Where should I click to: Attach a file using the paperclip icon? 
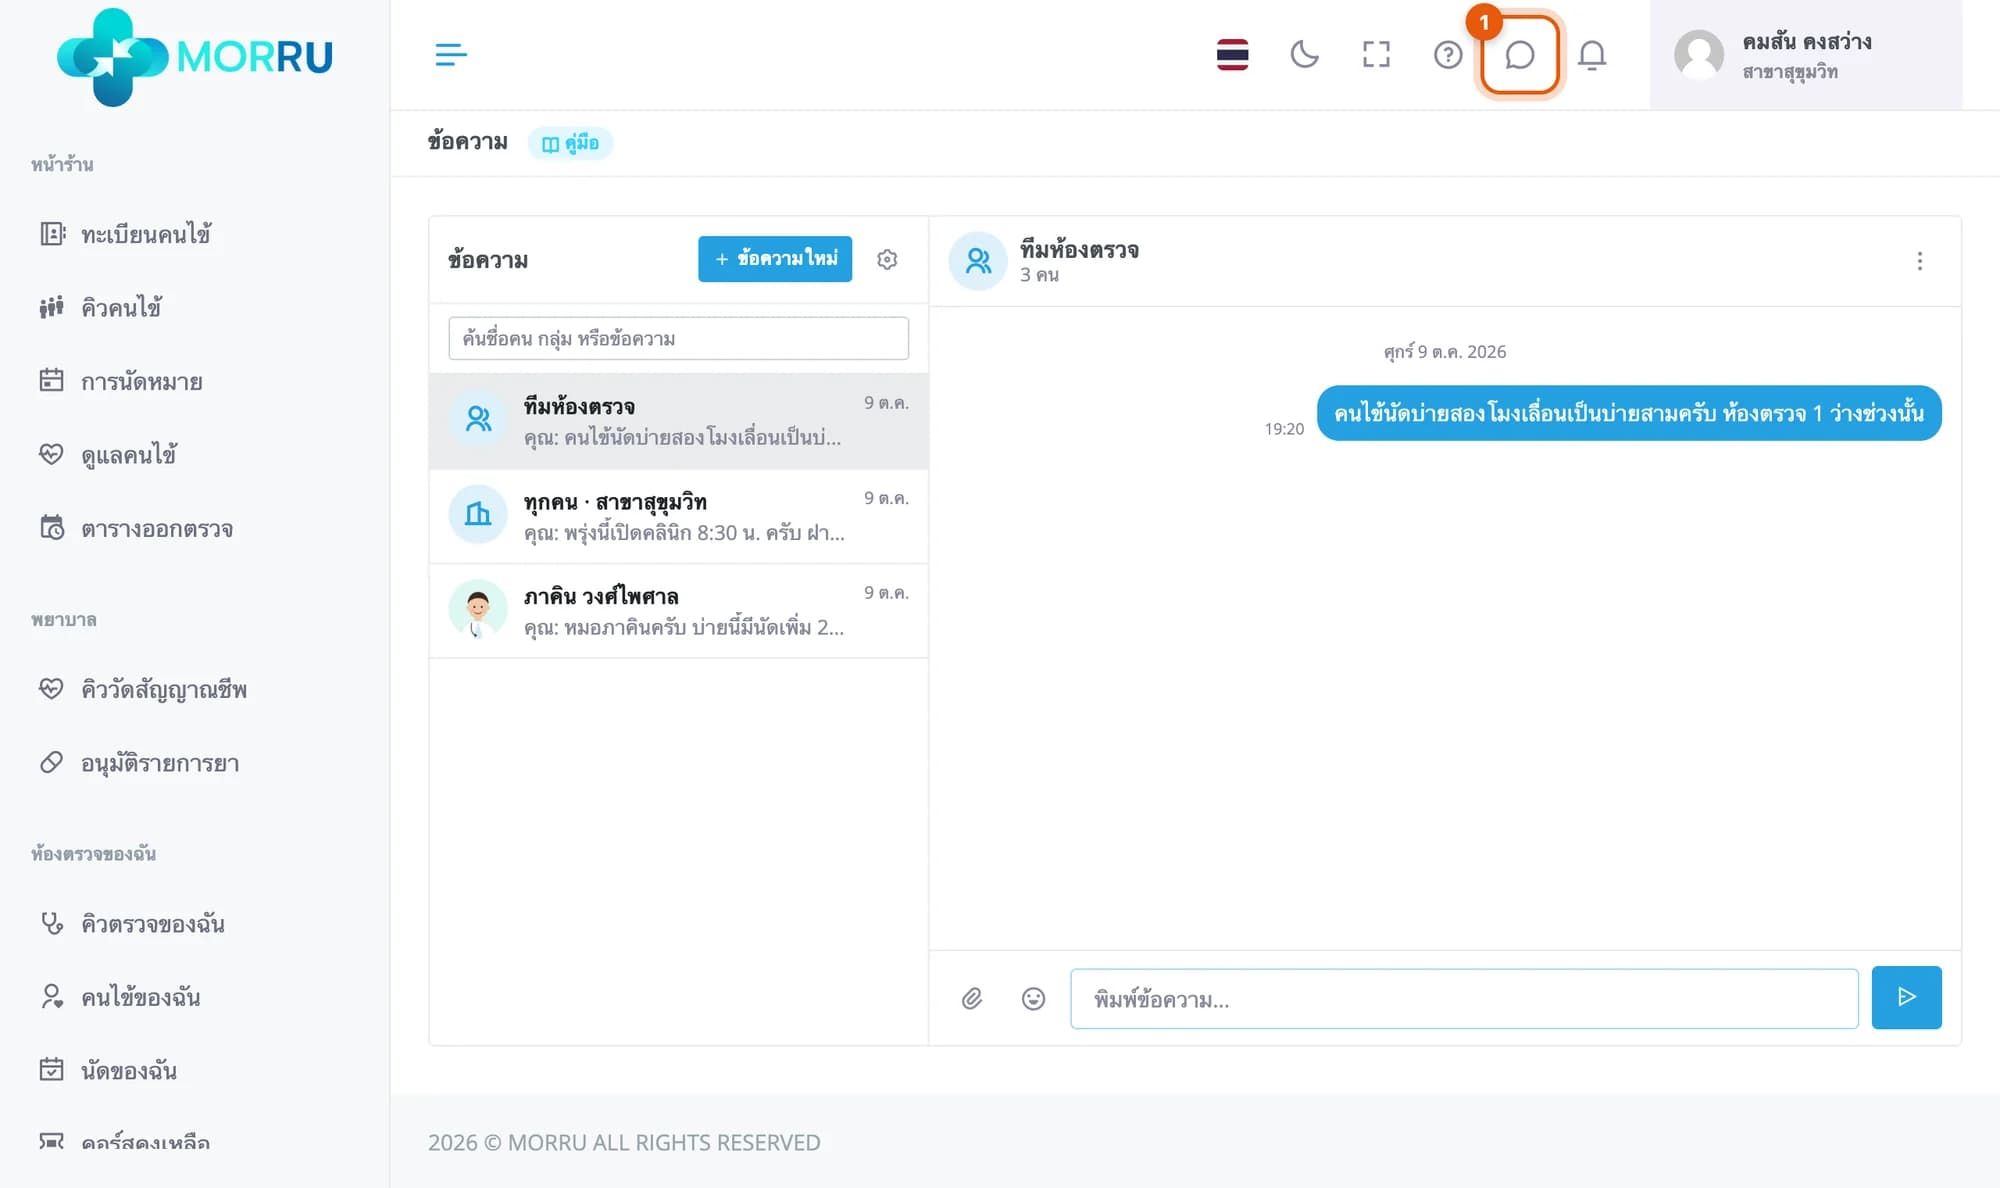point(972,998)
